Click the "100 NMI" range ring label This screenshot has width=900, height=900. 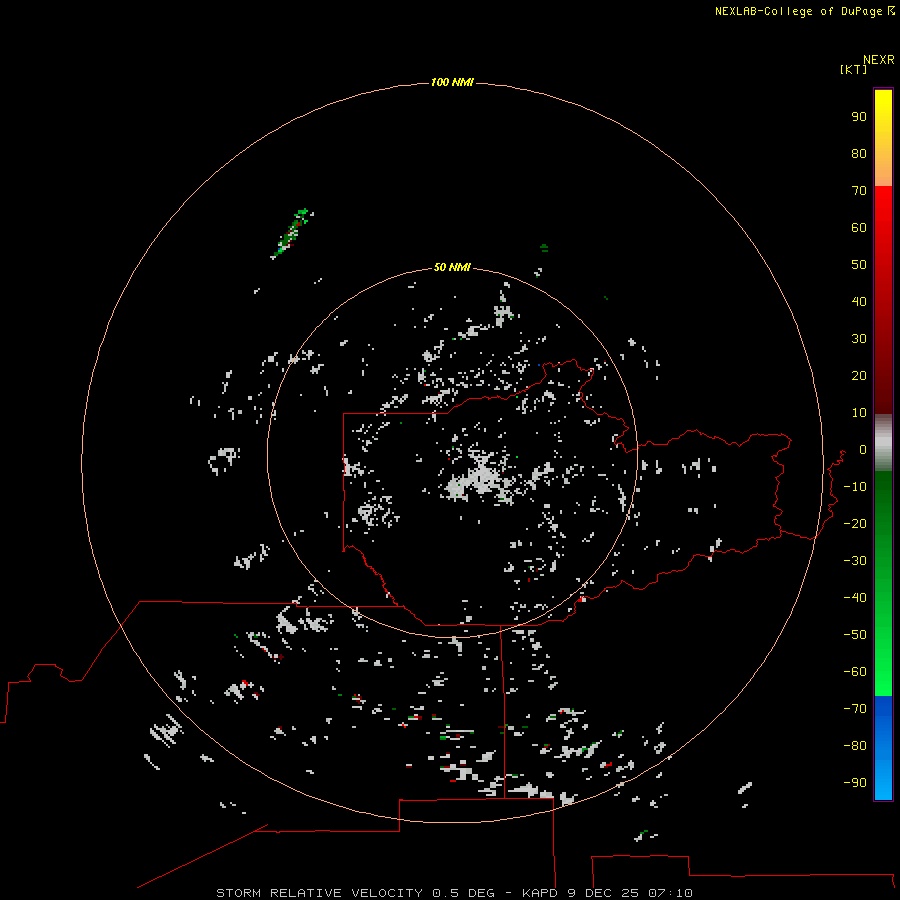click(452, 83)
